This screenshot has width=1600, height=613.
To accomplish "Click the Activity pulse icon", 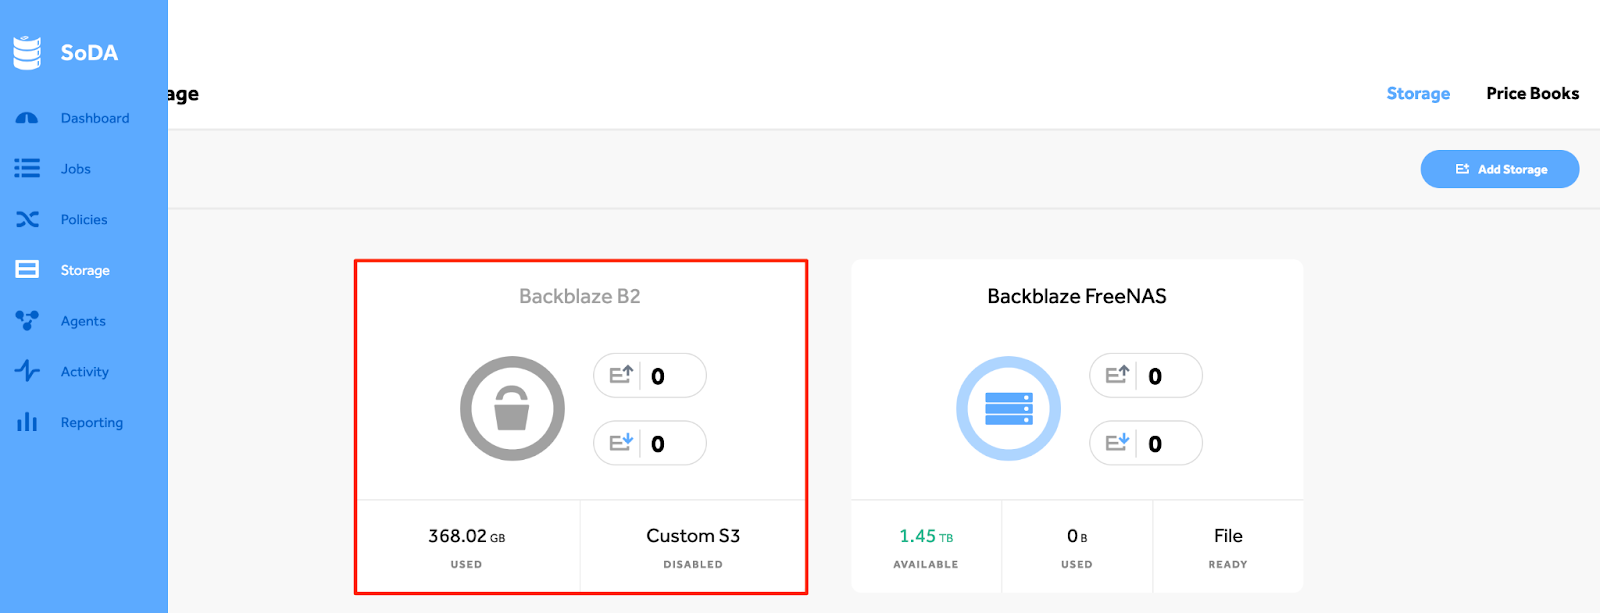I will point(27,371).
